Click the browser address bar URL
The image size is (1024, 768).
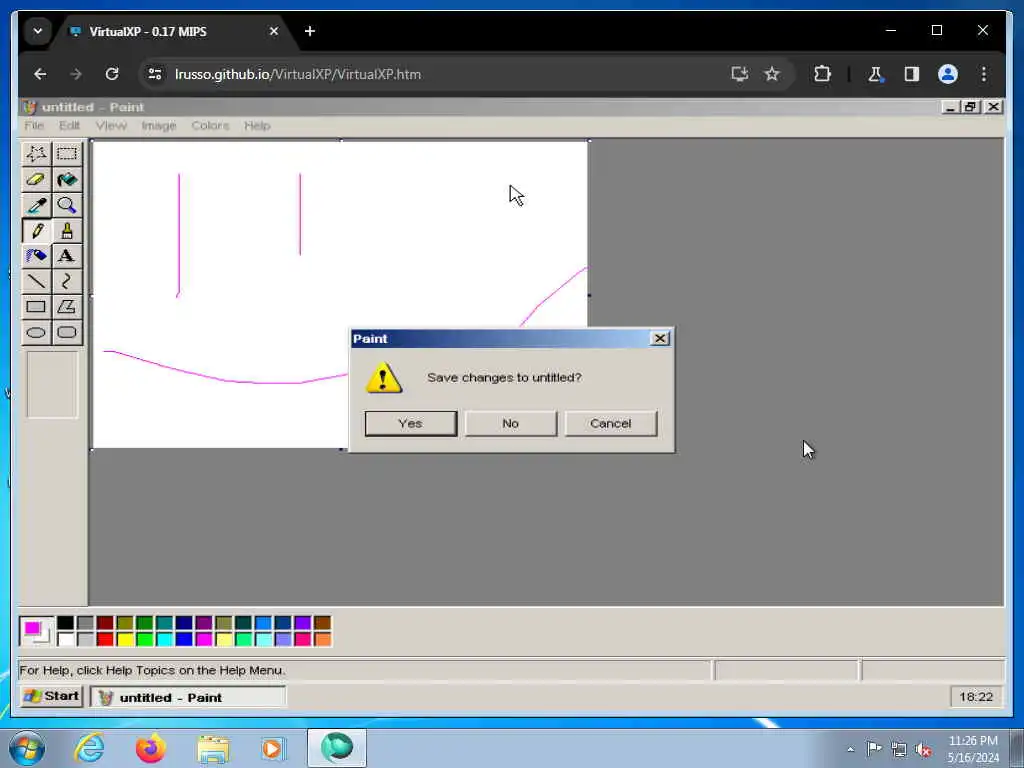point(298,74)
